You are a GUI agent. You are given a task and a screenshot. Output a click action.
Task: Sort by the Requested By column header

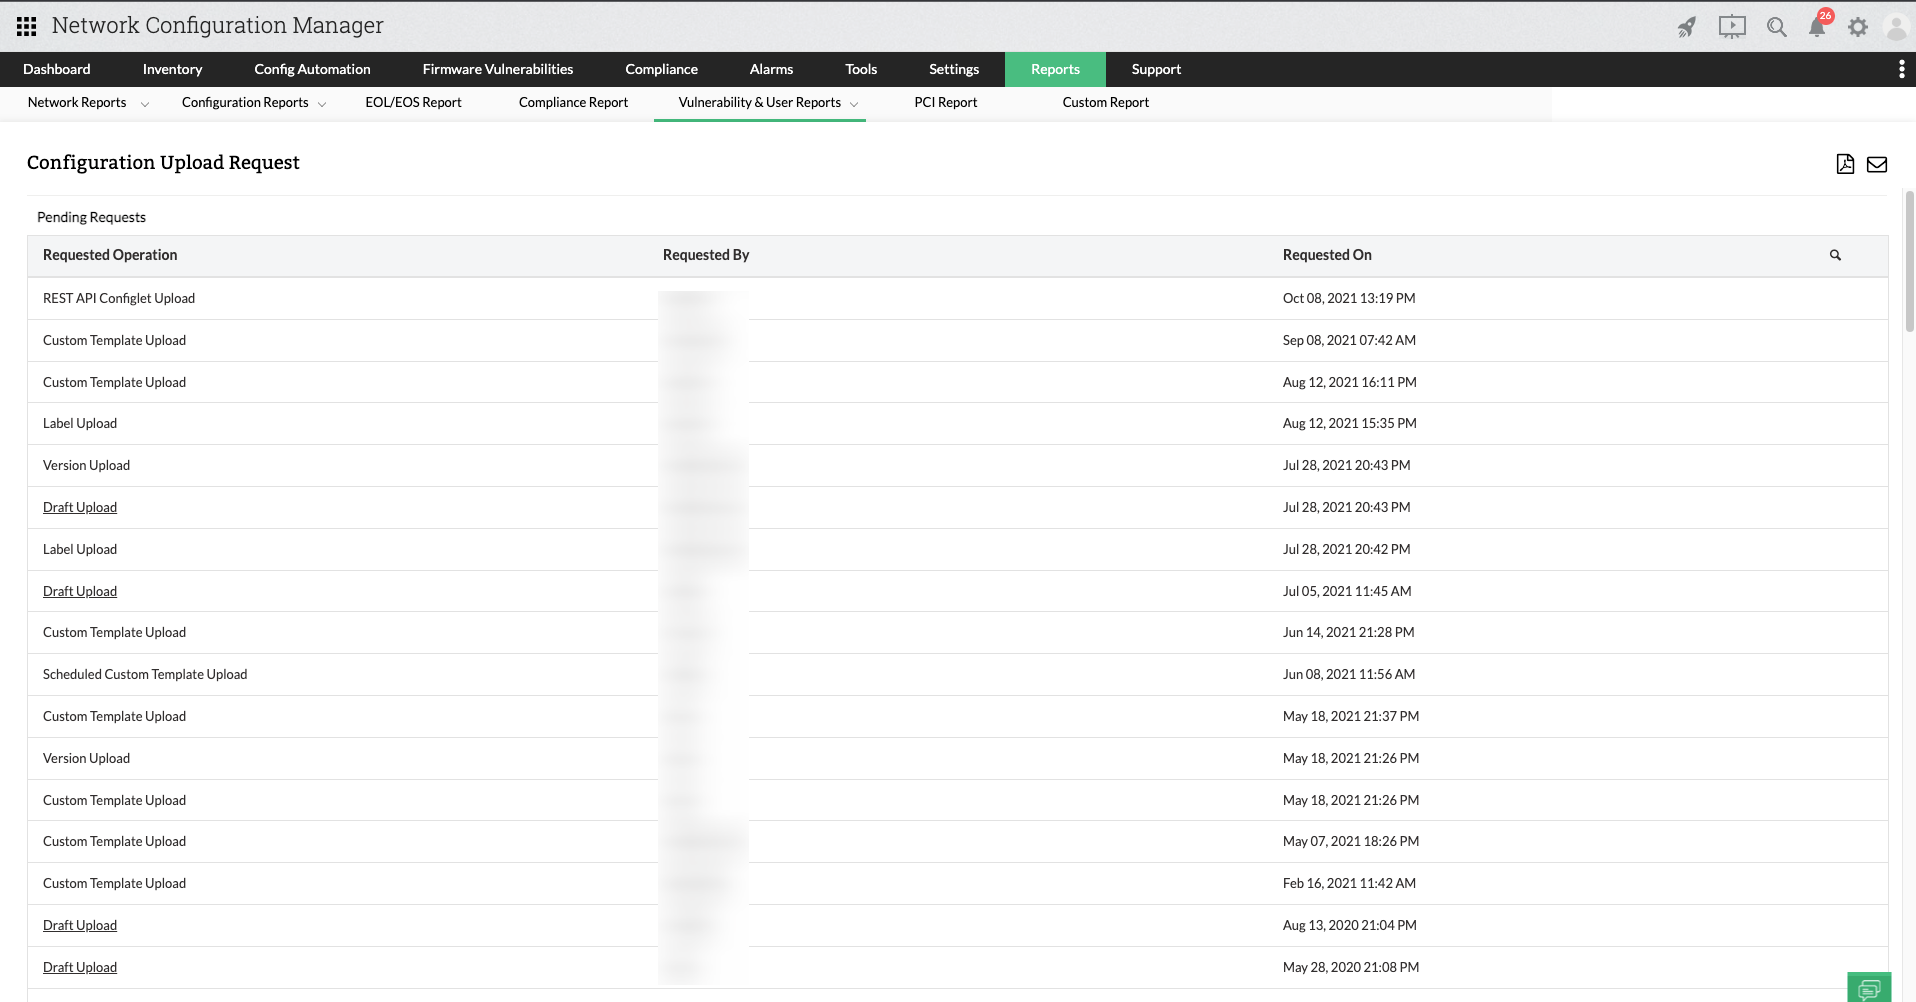(x=706, y=255)
